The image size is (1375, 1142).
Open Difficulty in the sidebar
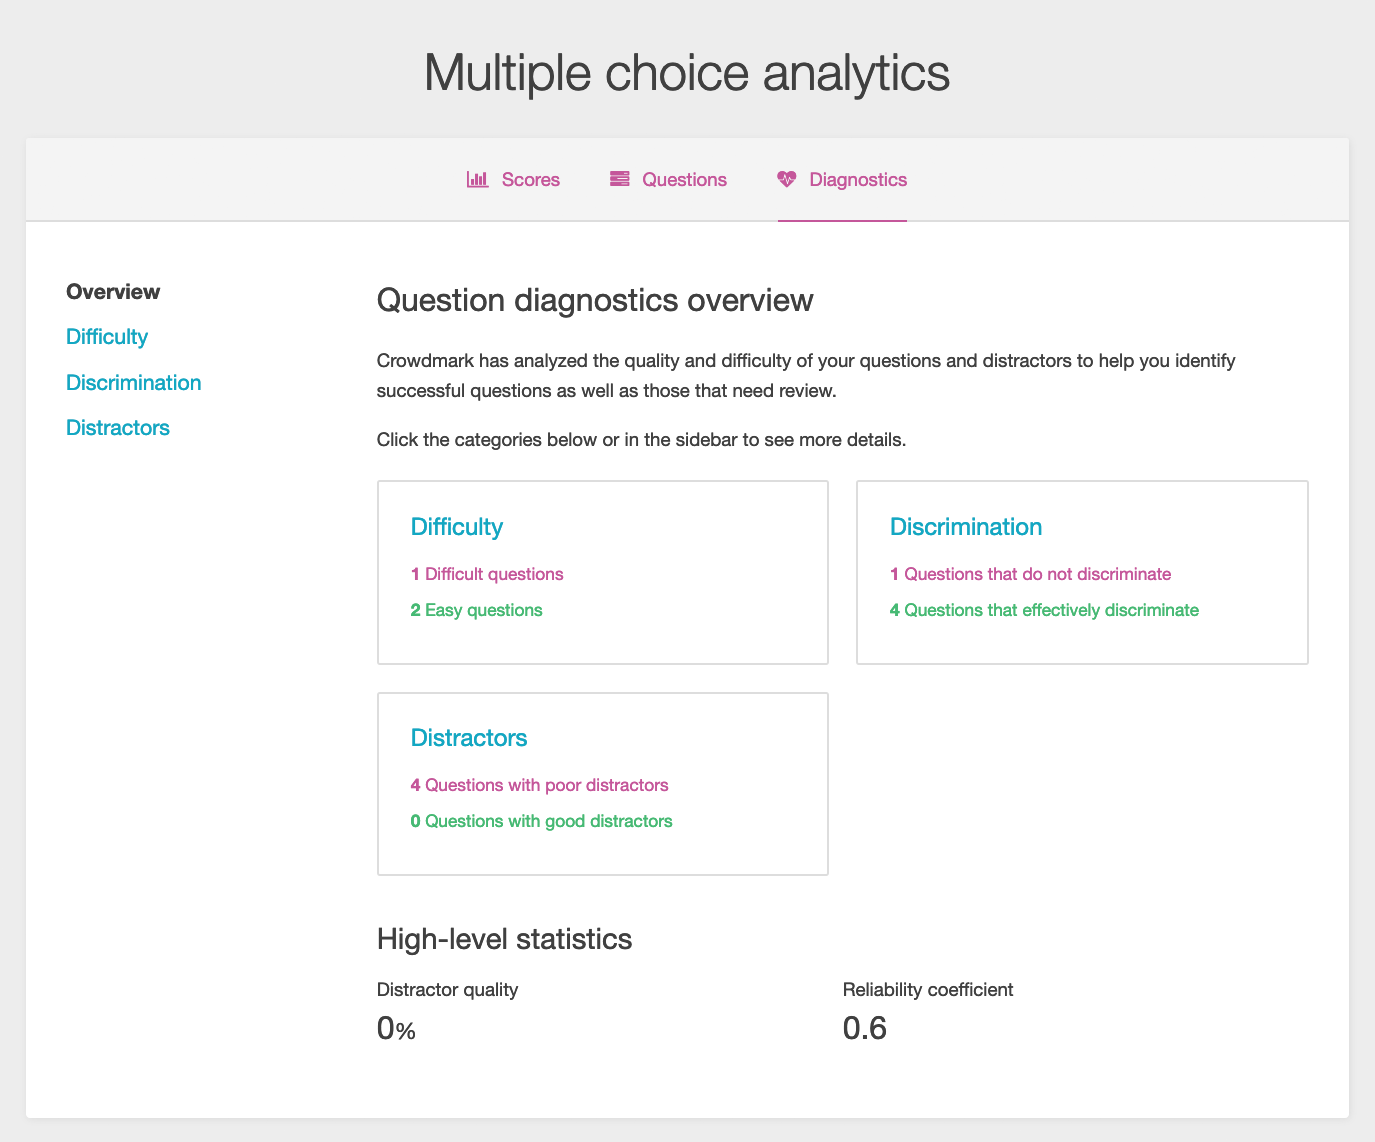pyautogui.click(x=107, y=337)
